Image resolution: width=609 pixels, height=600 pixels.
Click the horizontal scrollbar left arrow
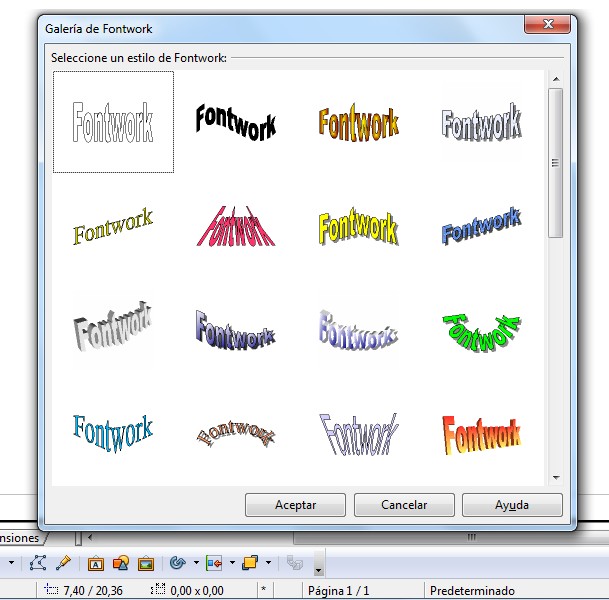90,537
